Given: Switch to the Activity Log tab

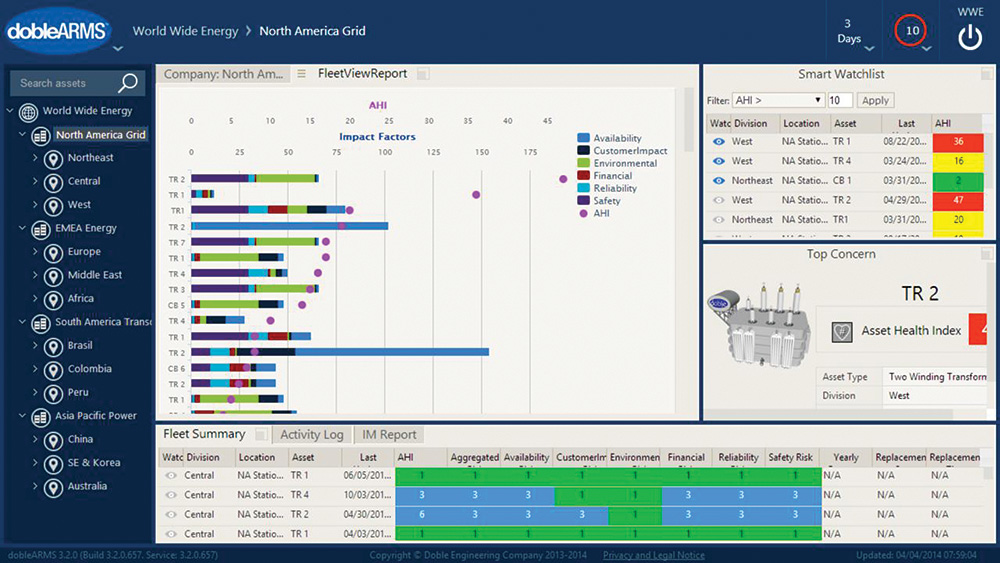Looking at the screenshot, I should (312, 435).
